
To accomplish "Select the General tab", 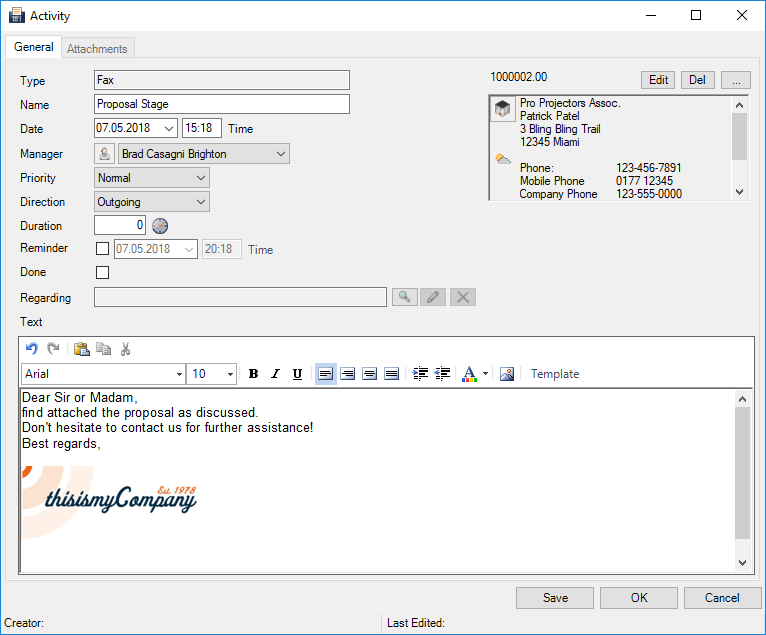I will point(34,47).
